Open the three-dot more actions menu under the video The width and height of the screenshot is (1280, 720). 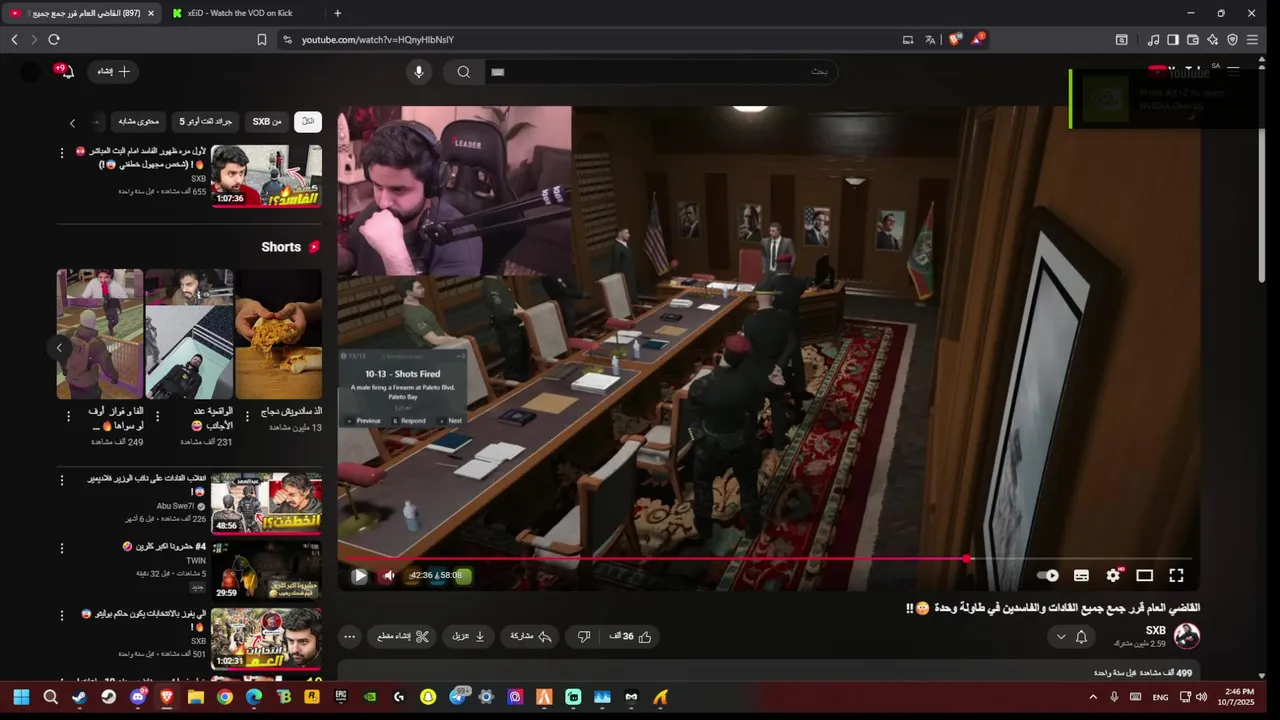[349, 636]
